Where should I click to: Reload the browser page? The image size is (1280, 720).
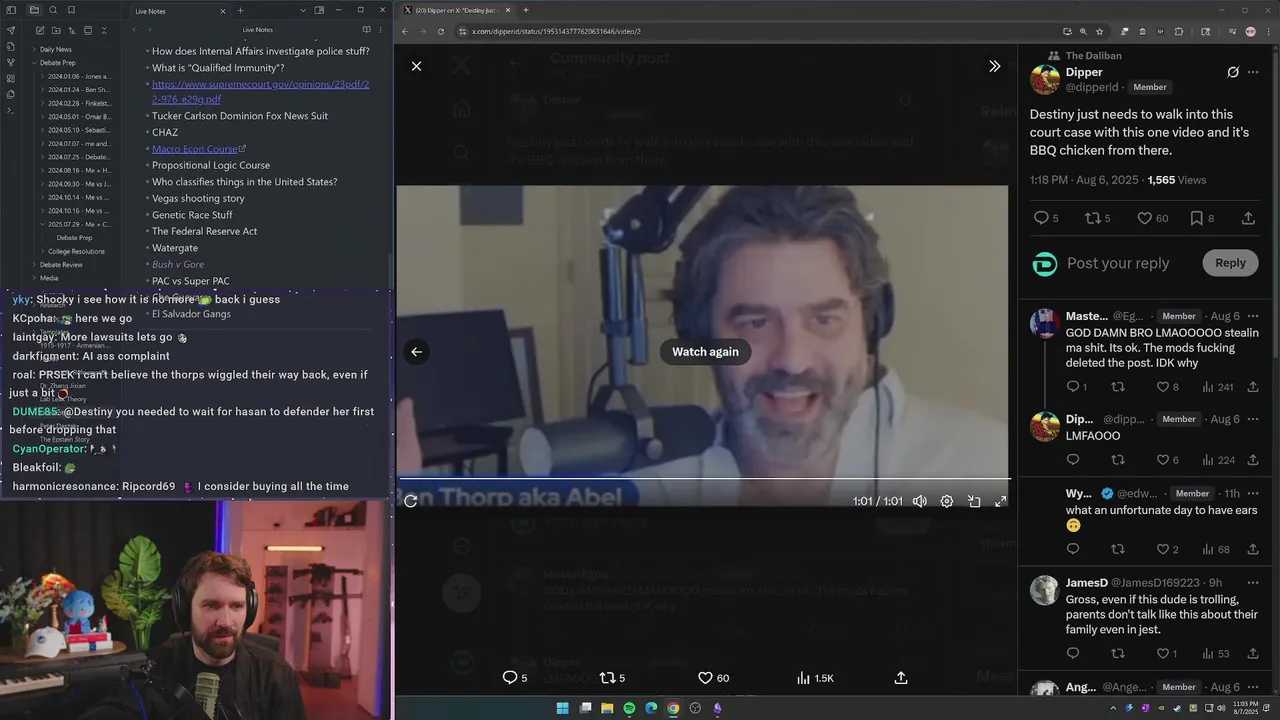440,31
